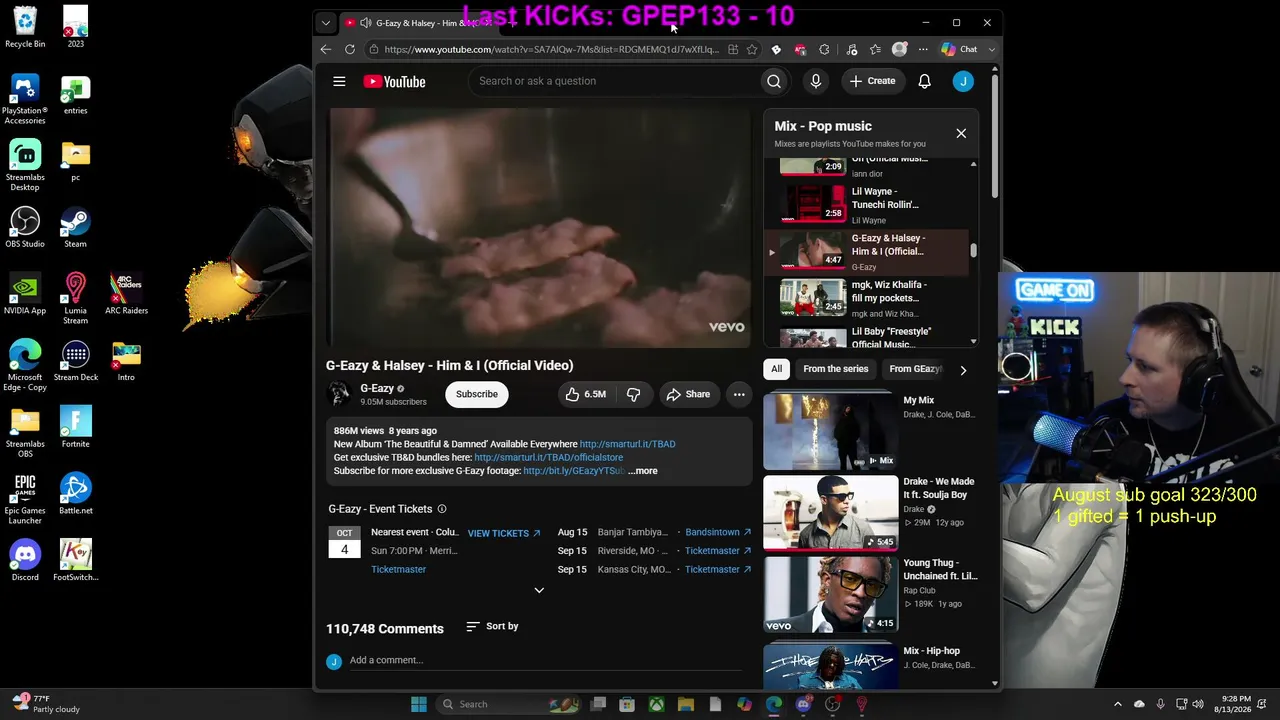Open the Steam desktop shortcut

(75, 227)
